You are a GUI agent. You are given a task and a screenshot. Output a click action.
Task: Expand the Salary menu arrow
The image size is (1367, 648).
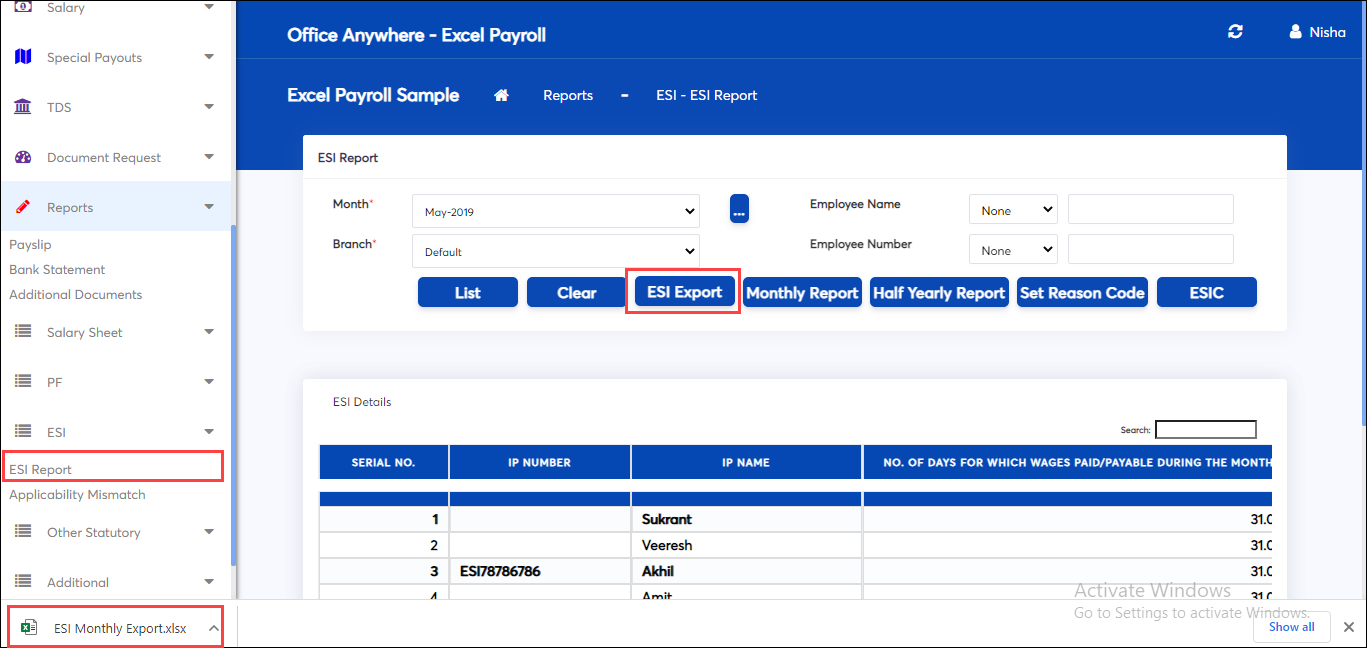click(x=208, y=7)
